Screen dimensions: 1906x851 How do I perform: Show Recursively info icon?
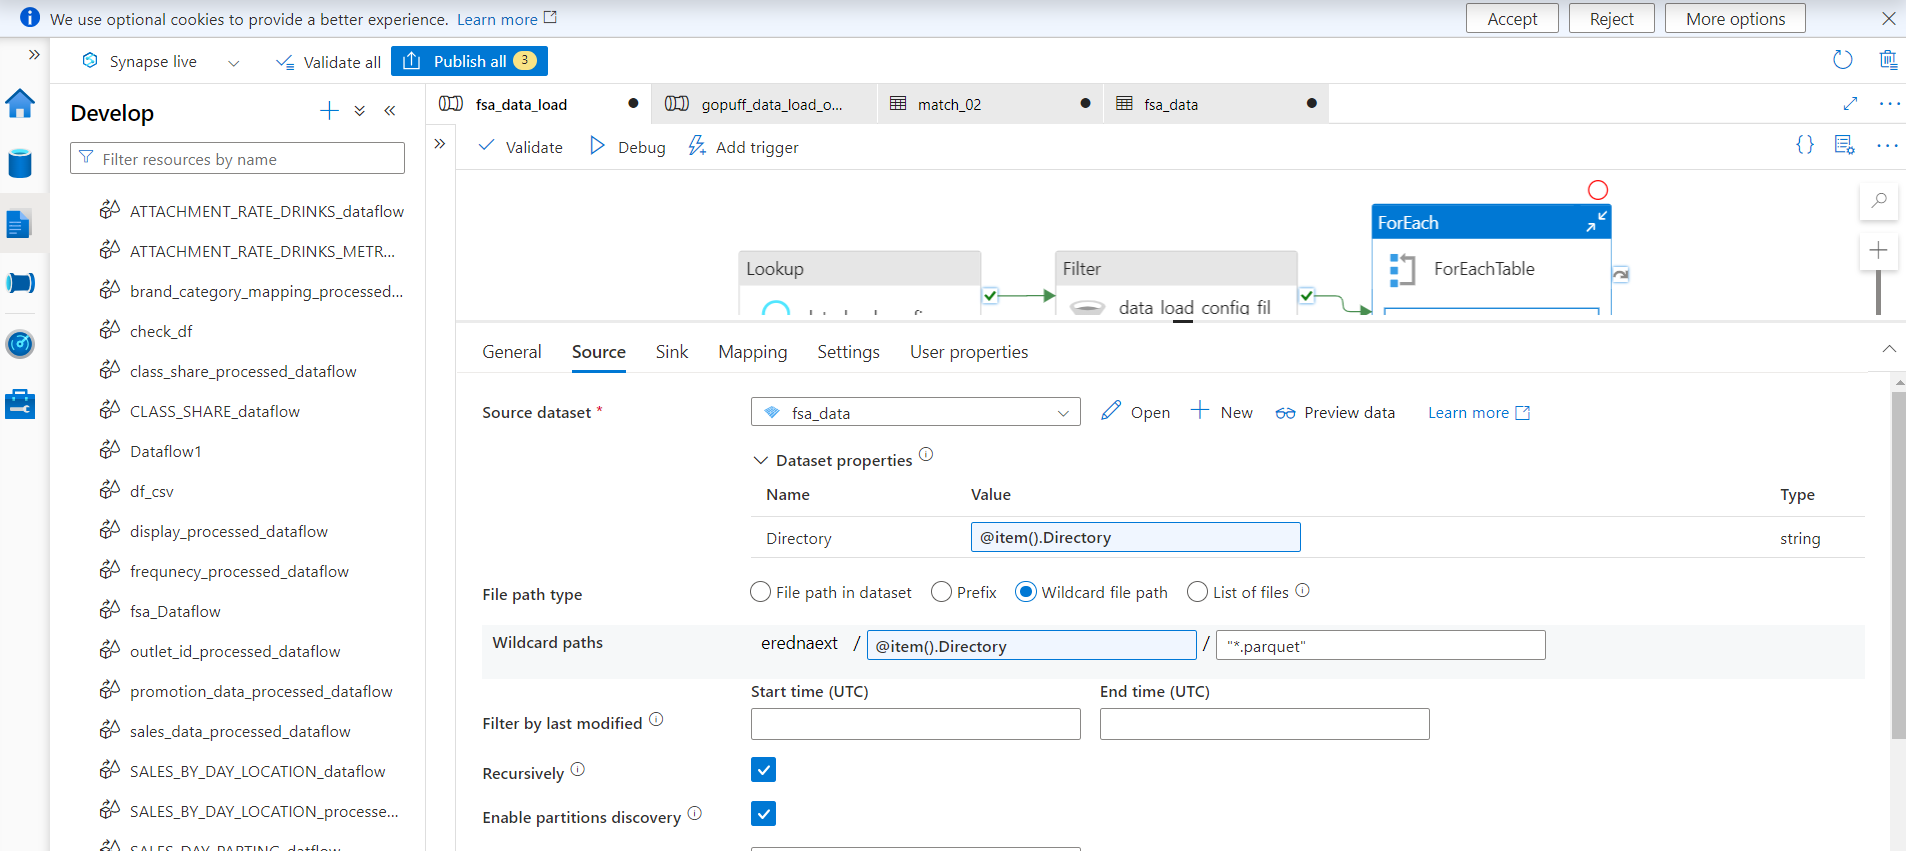[577, 769]
